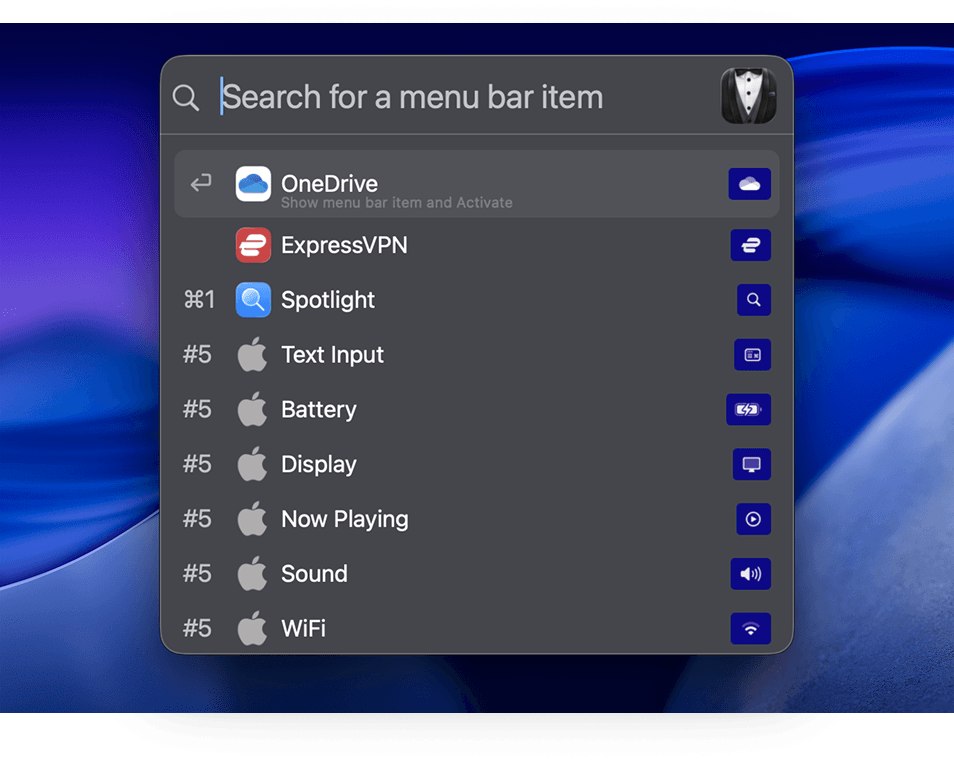The image size is (954, 762).
Task: Click the Sound speaker menu bar icon
Action: tap(751, 574)
